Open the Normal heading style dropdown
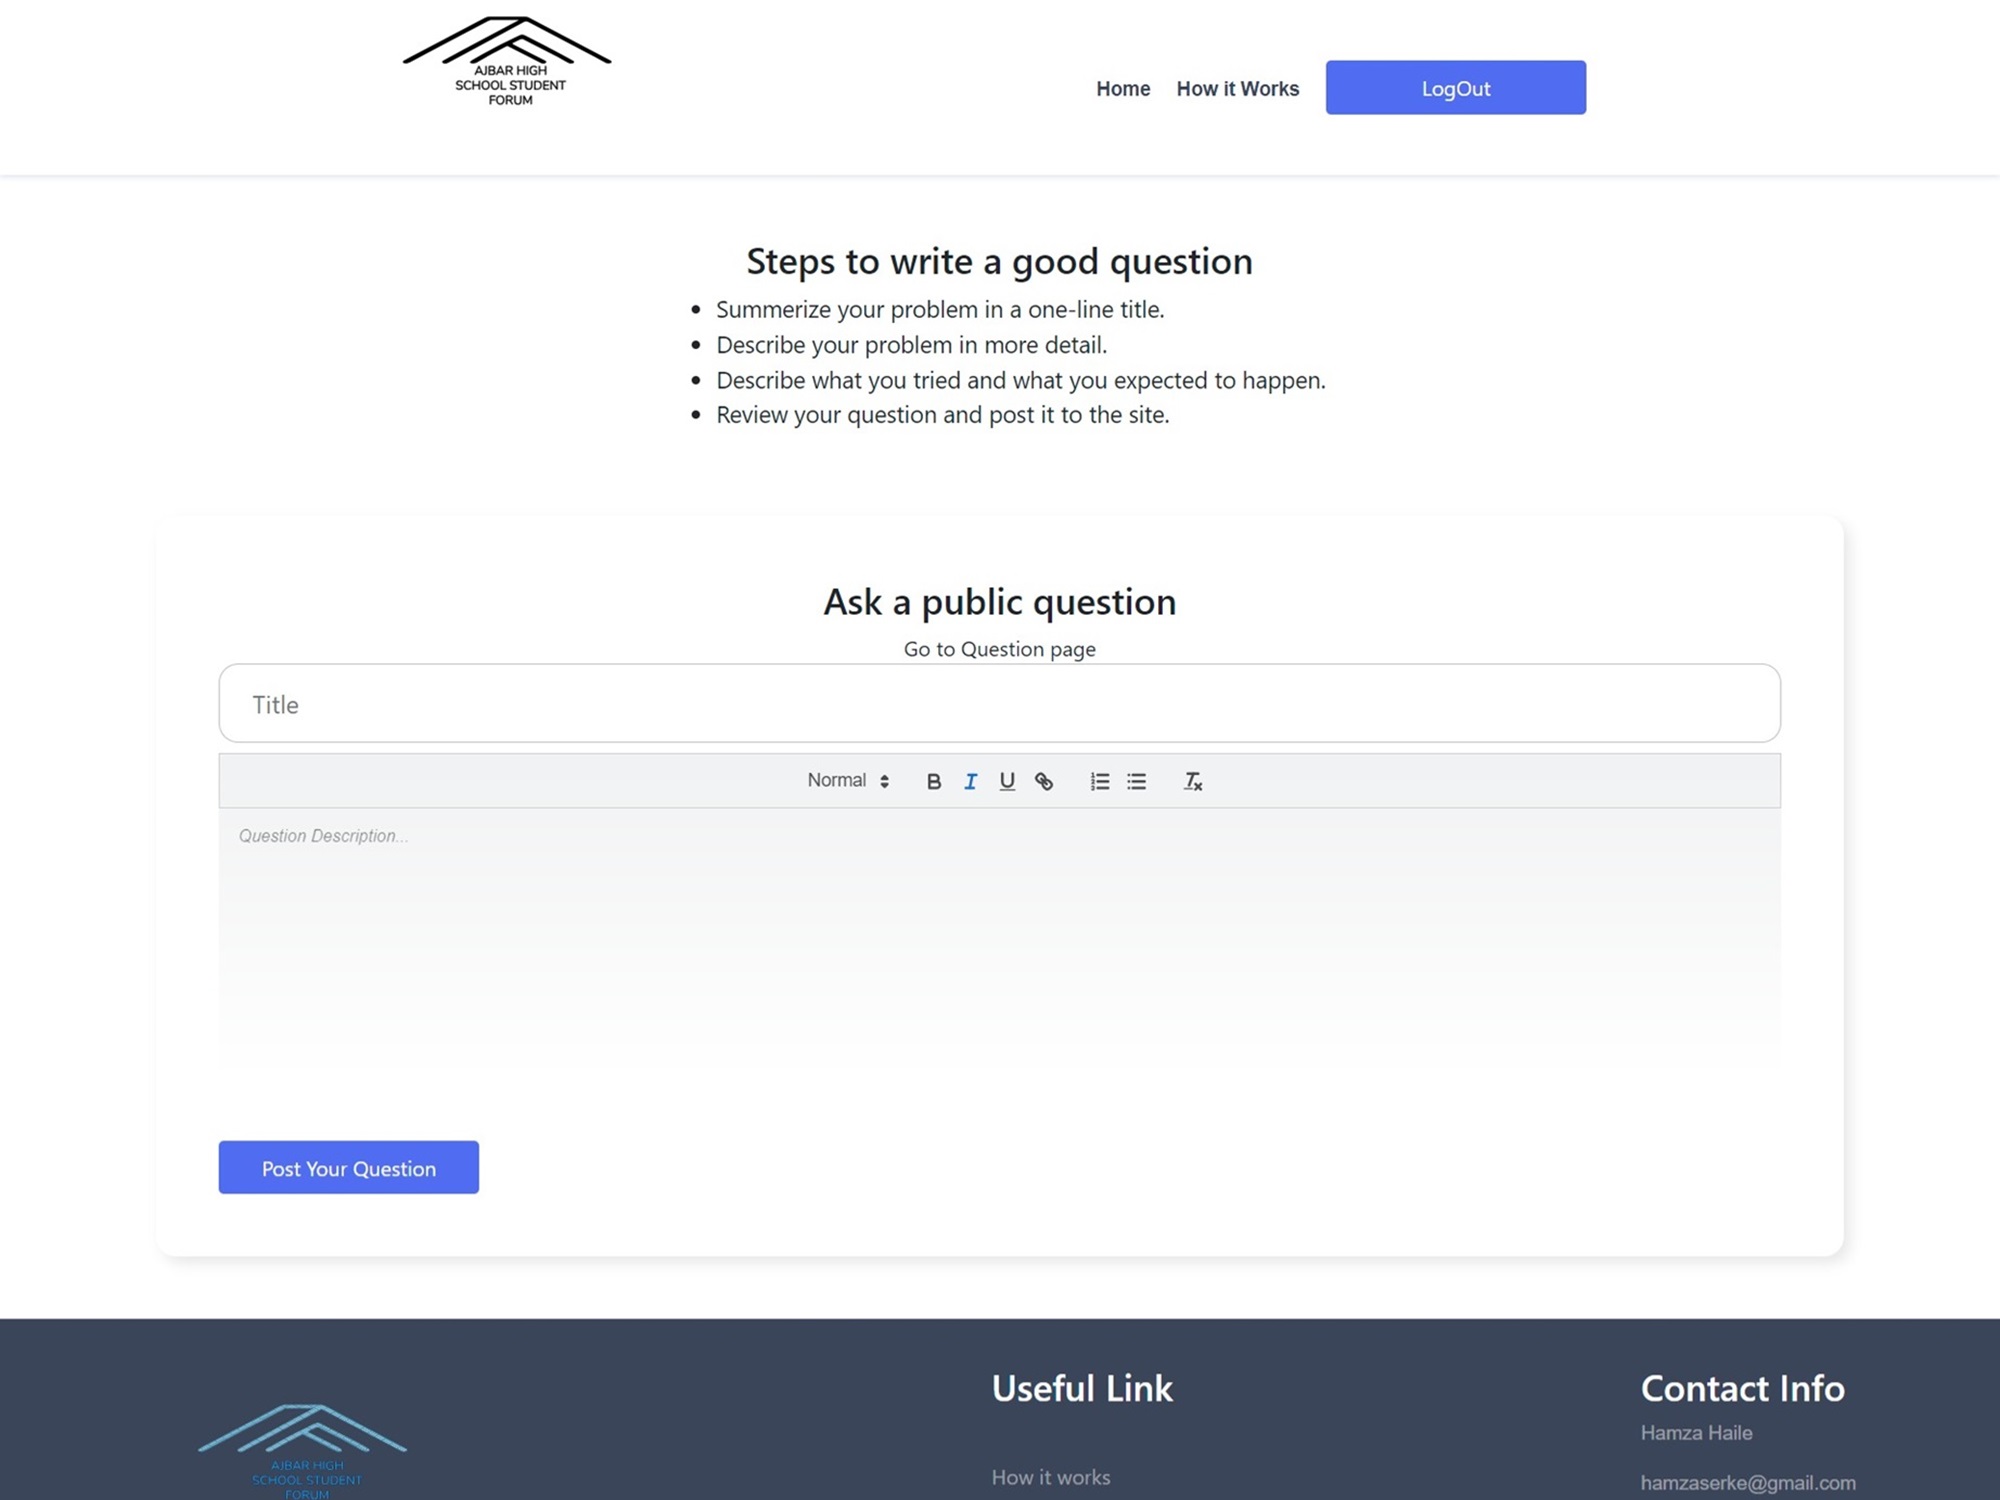Screen dimensions: 2000x1500 click(848, 781)
